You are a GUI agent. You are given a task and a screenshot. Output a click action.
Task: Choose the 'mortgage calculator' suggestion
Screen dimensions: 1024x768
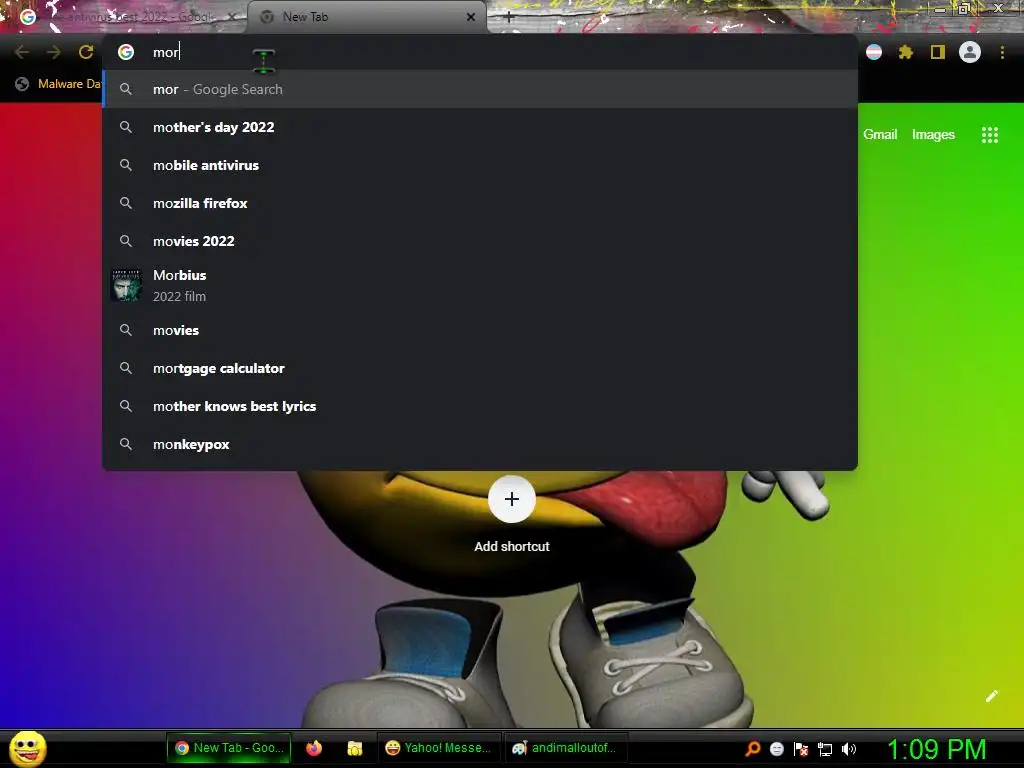(x=480, y=368)
